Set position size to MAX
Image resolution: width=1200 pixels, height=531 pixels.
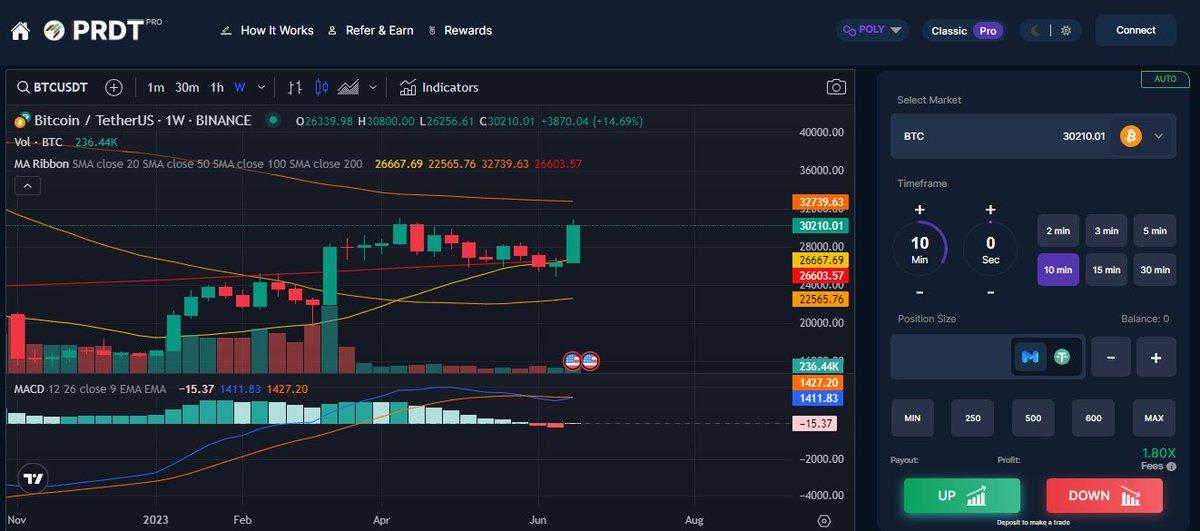(1154, 417)
